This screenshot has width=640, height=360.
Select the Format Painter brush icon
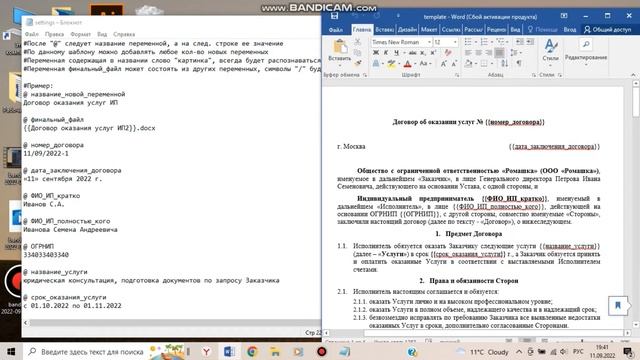pyautogui.click(x=358, y=63)
